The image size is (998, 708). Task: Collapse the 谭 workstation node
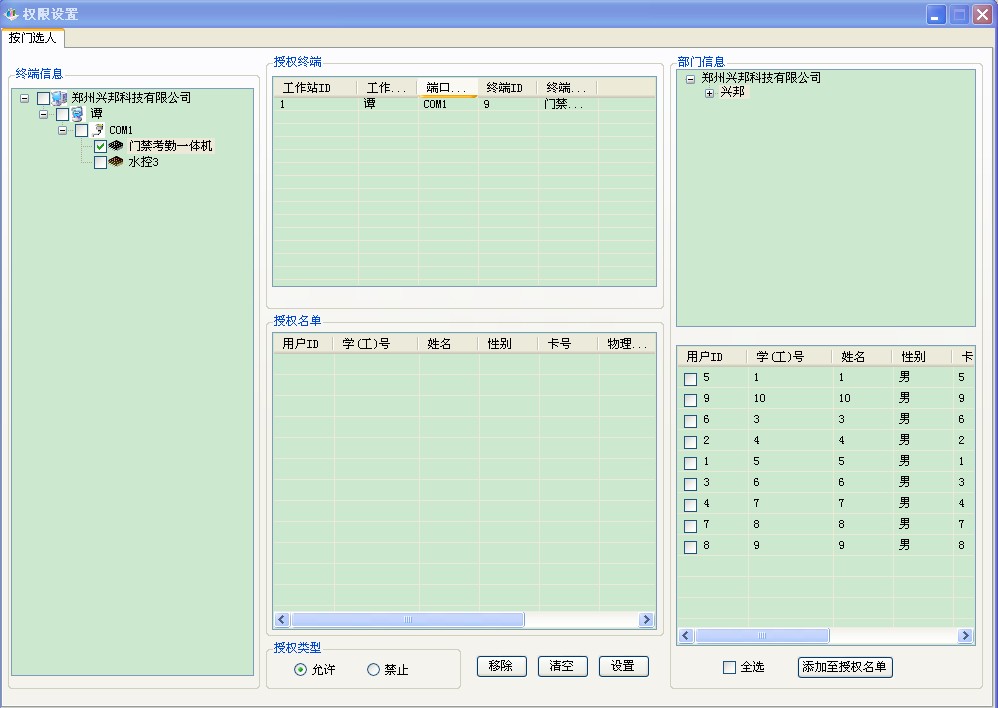tap(43, 115)
